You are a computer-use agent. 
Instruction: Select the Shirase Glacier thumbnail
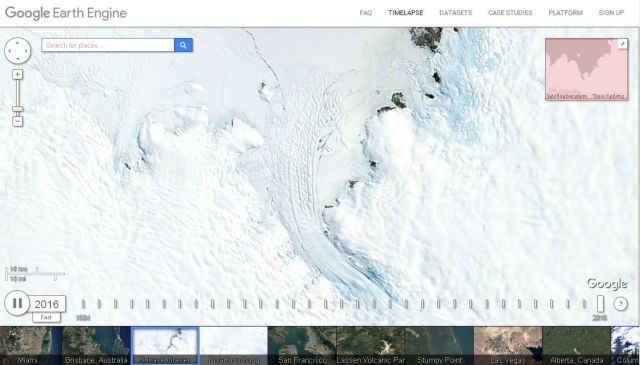click(x=165, y=345)
